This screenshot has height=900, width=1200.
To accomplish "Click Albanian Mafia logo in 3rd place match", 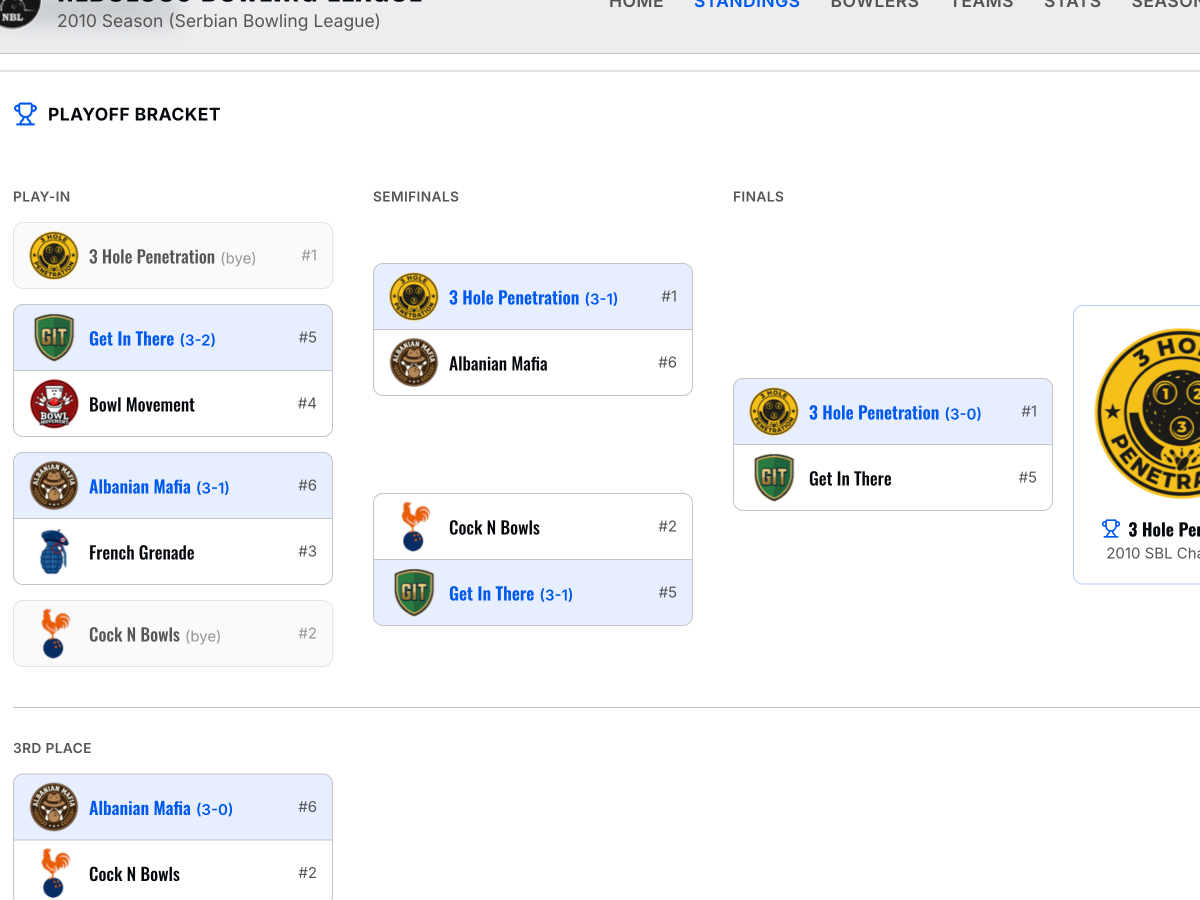I will click(54, 807).
